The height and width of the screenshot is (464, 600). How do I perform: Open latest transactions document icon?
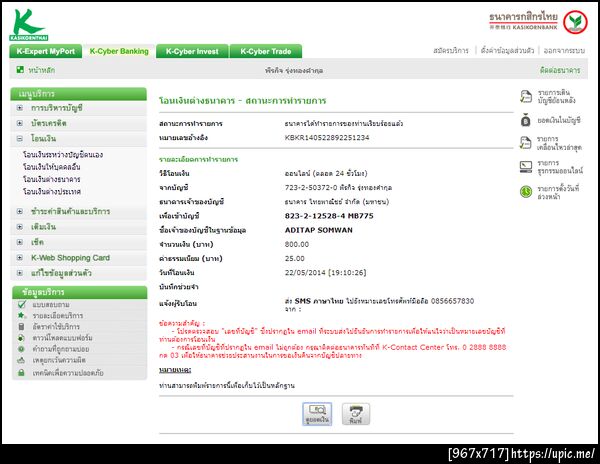526,143
